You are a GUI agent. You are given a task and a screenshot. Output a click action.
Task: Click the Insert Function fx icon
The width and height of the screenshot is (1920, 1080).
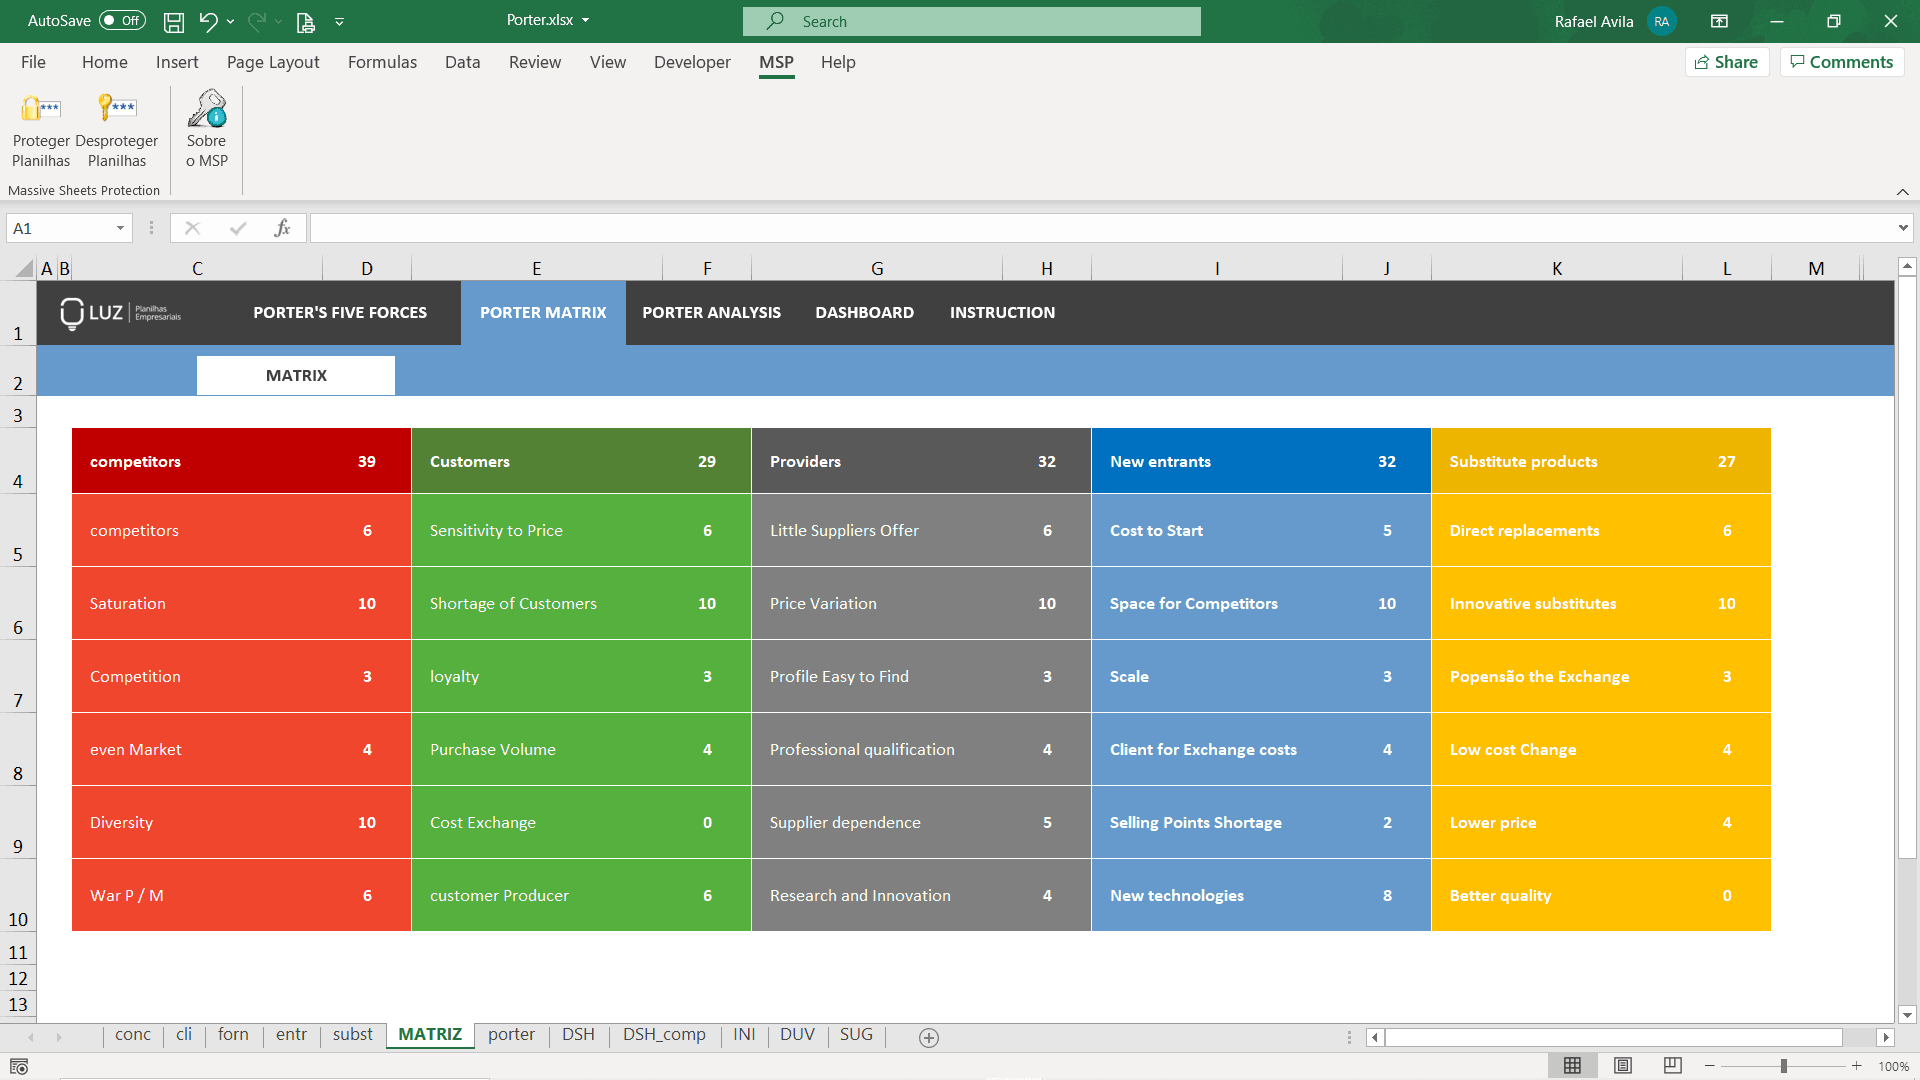282,228
